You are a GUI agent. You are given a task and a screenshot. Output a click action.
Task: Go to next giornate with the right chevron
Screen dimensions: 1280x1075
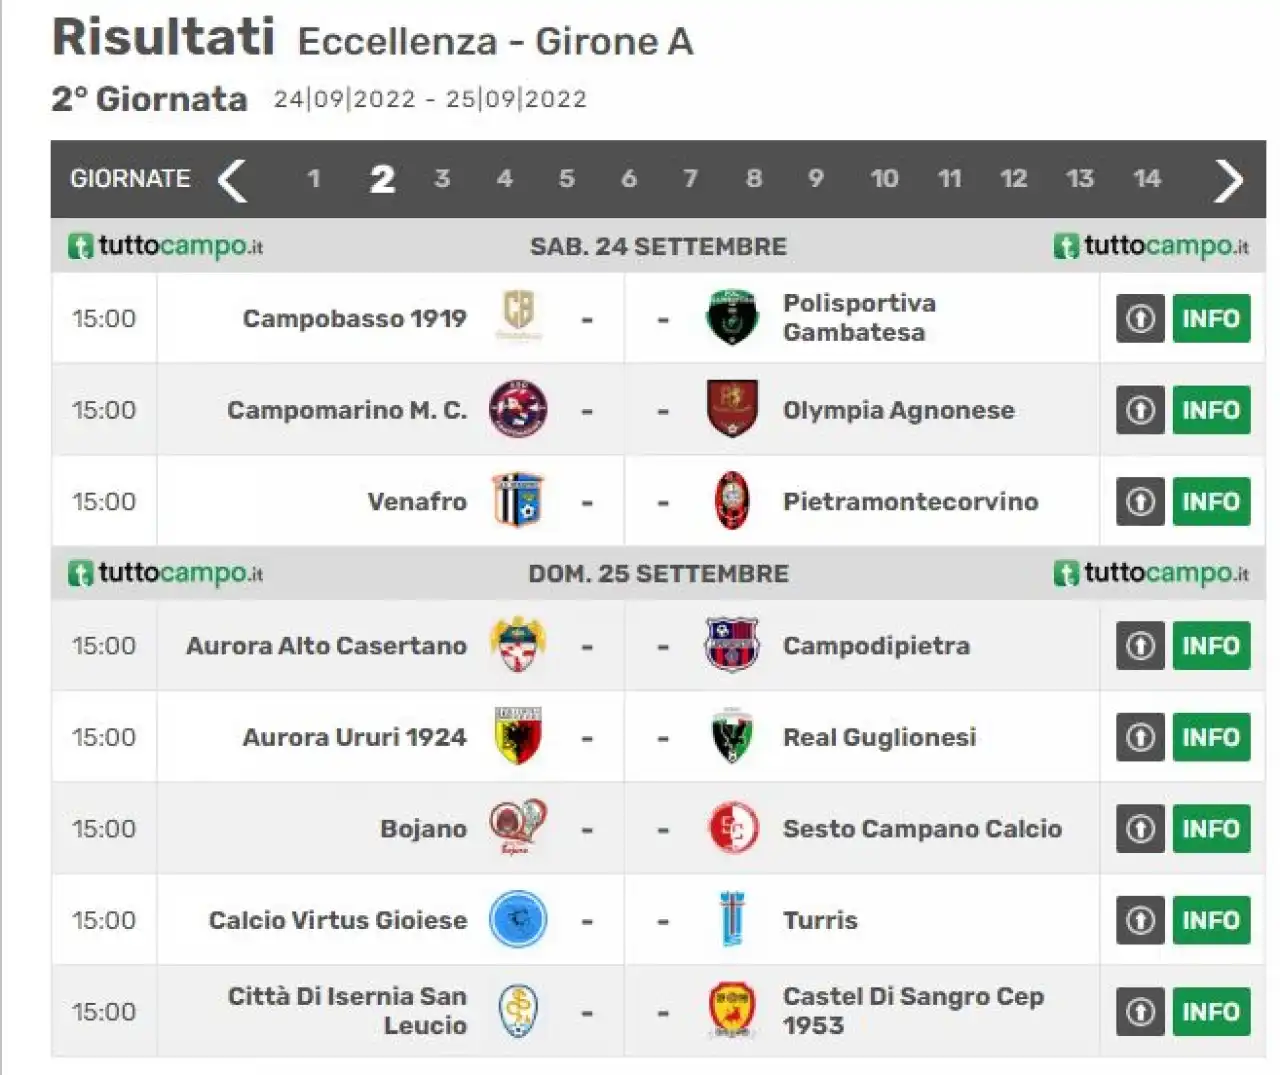point(1228,180)
